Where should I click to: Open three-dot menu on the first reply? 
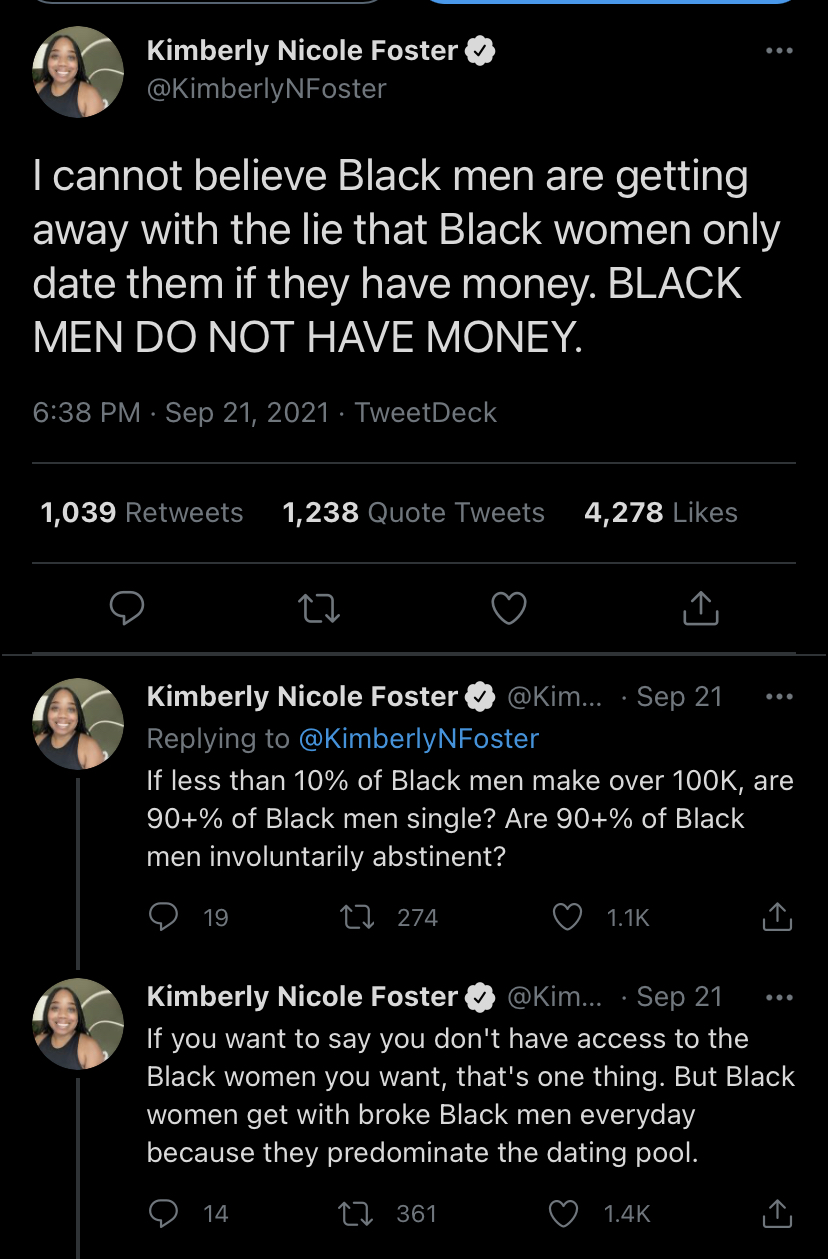click(779, 696)
